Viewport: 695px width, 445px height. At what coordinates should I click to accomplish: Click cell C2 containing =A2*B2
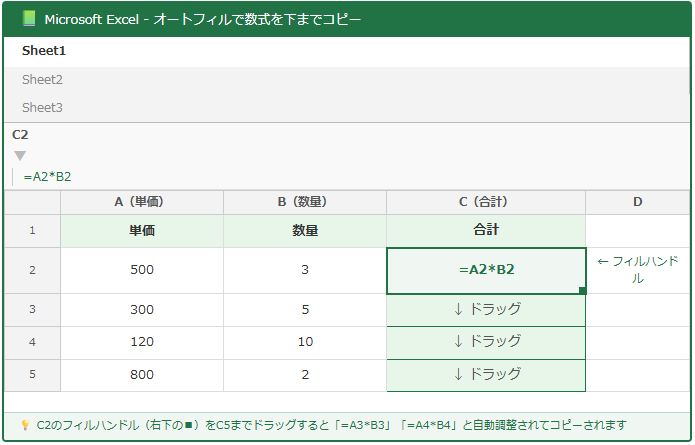(x=485, y=270)
